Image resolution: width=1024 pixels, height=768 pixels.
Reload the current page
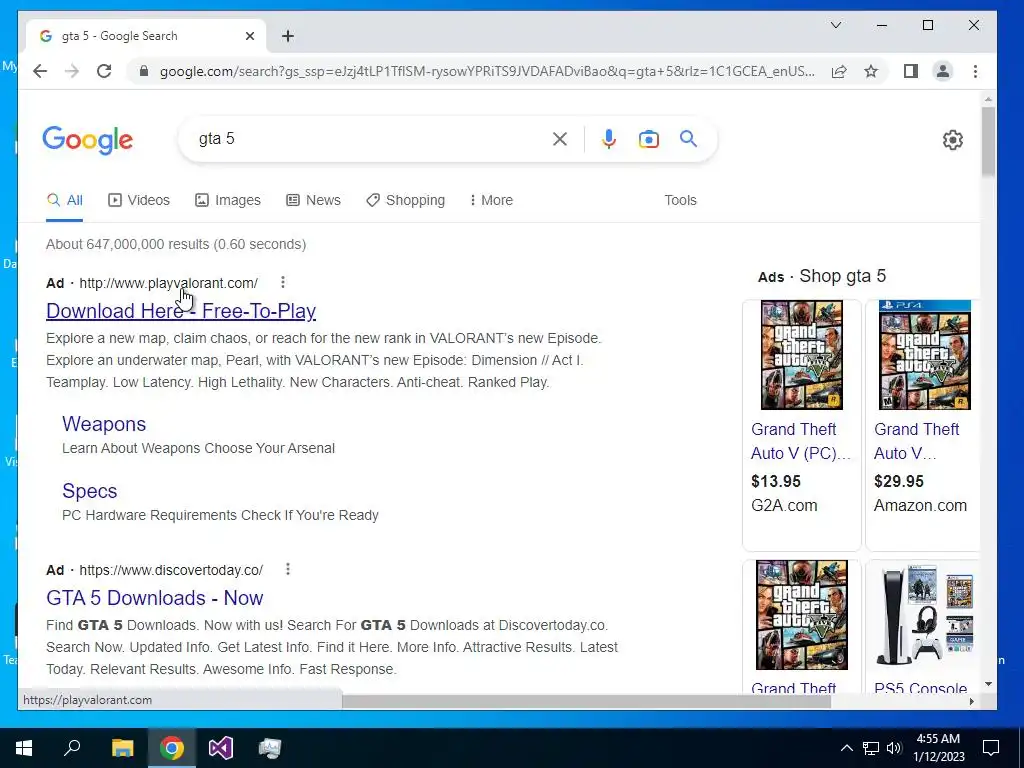104,71
